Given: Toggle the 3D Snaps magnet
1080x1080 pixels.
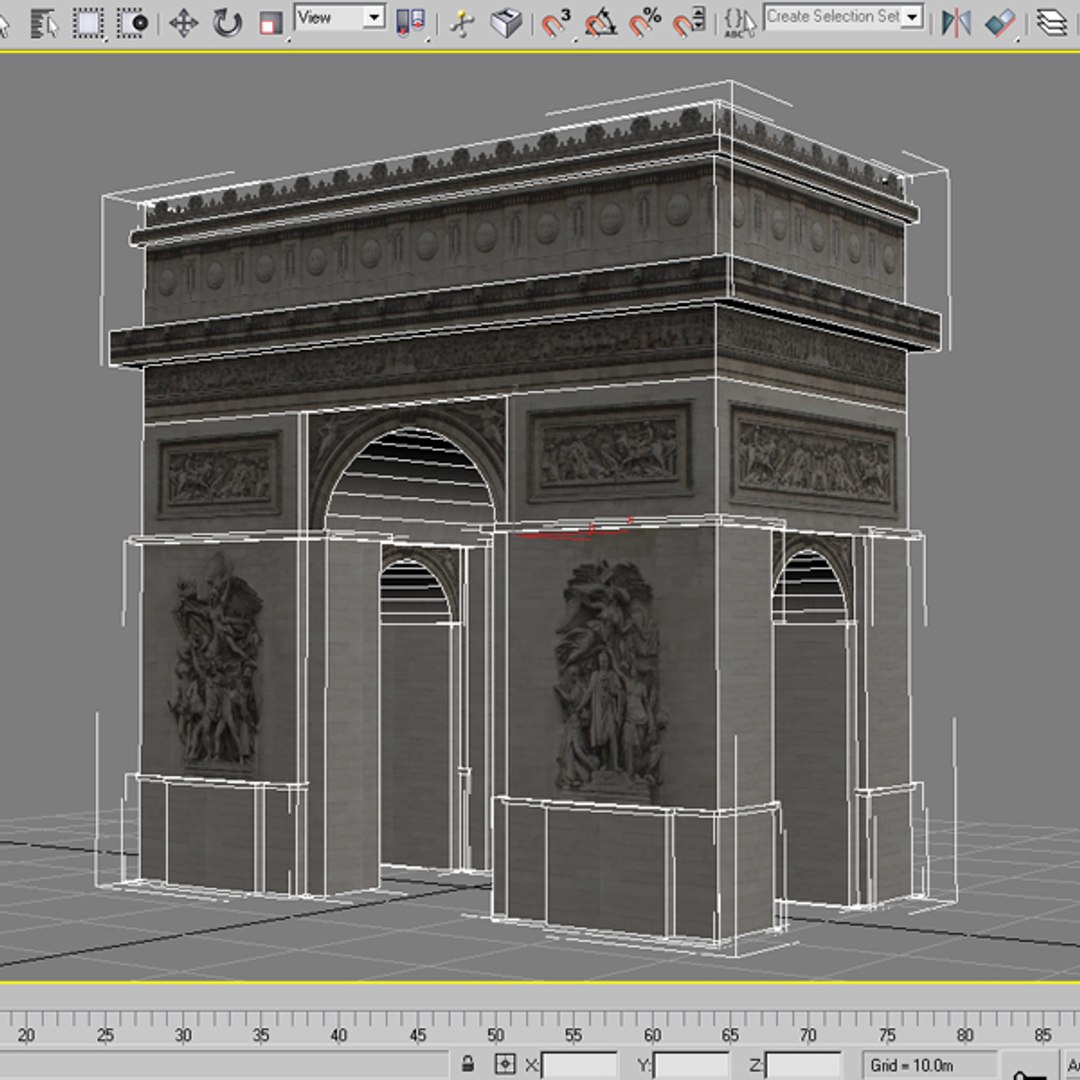Looking at the screenshot, I should pyautogui.click(x=557, y=23).
